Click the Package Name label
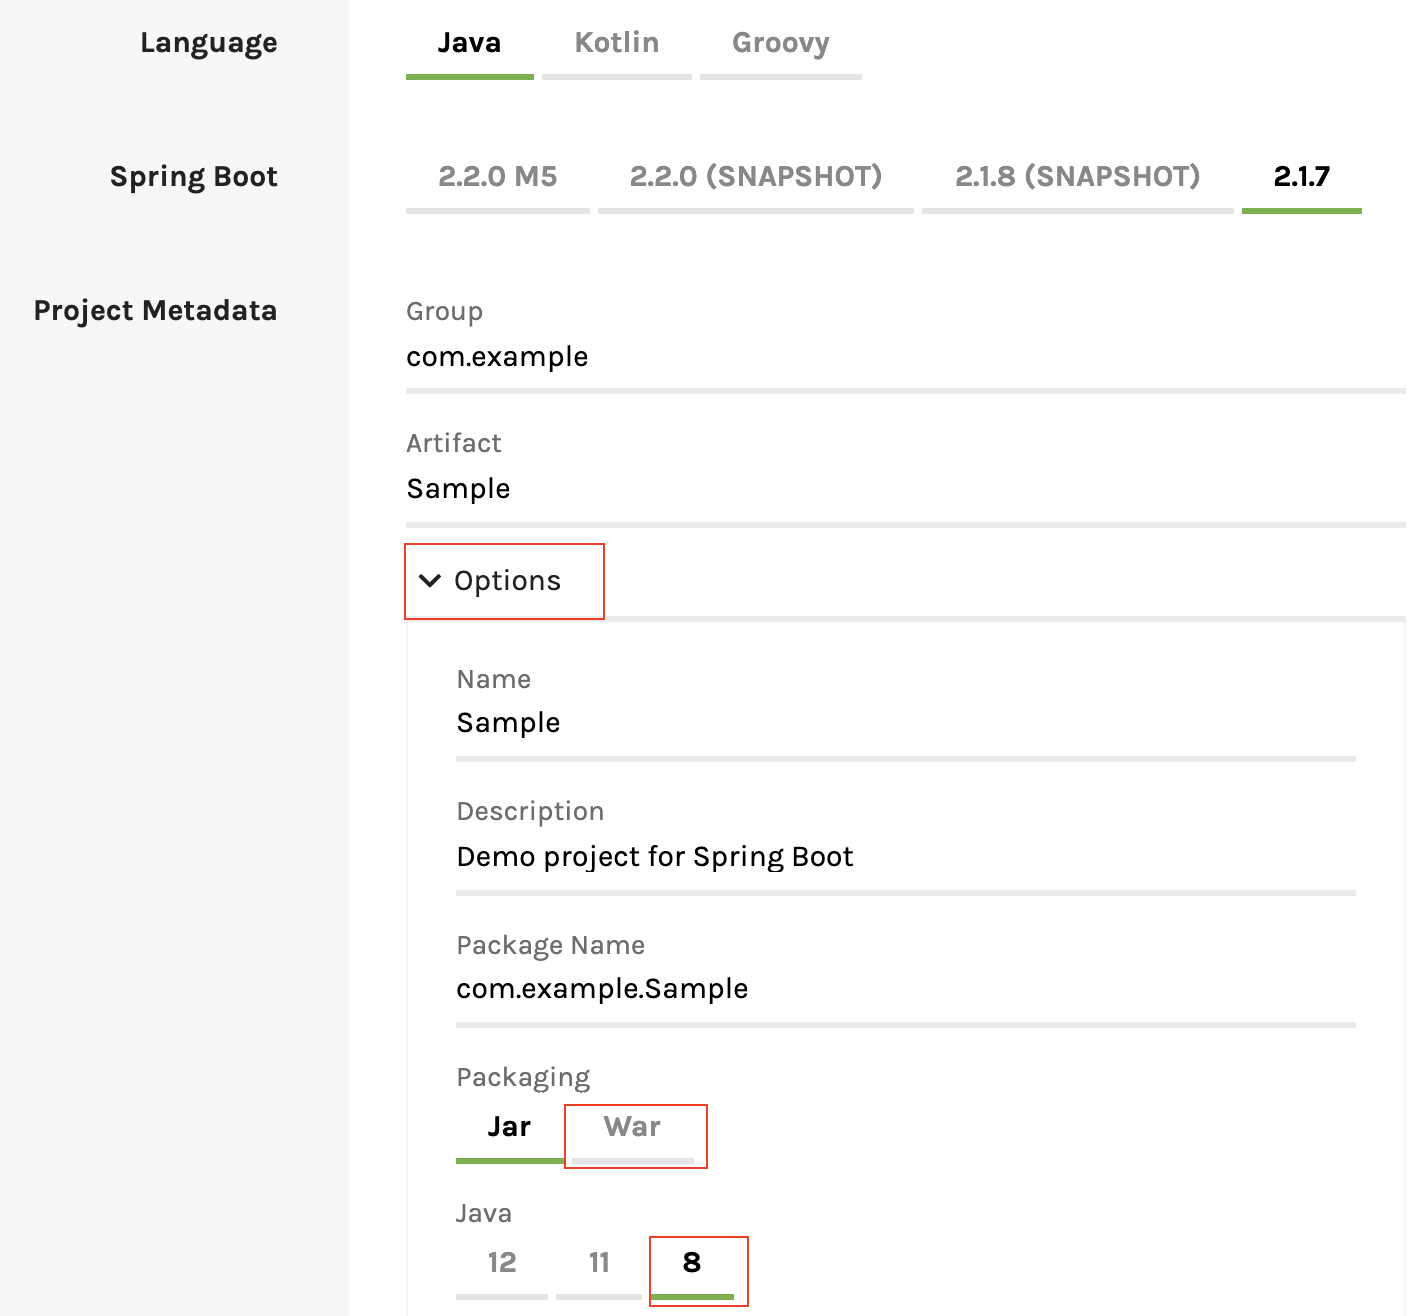Viewport: 1420px width, 1316px height. pyautogui.click(x=550, y=946)
